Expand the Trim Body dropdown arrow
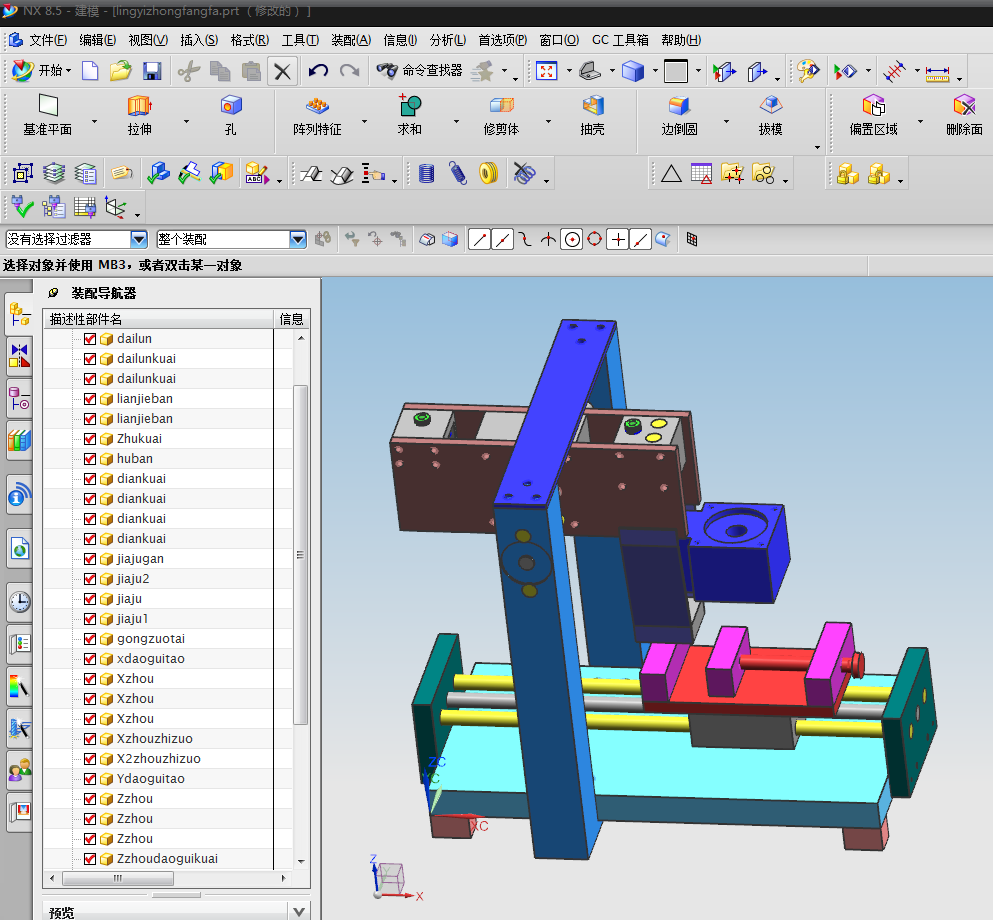993x920 pixels. tap(548, 121)
